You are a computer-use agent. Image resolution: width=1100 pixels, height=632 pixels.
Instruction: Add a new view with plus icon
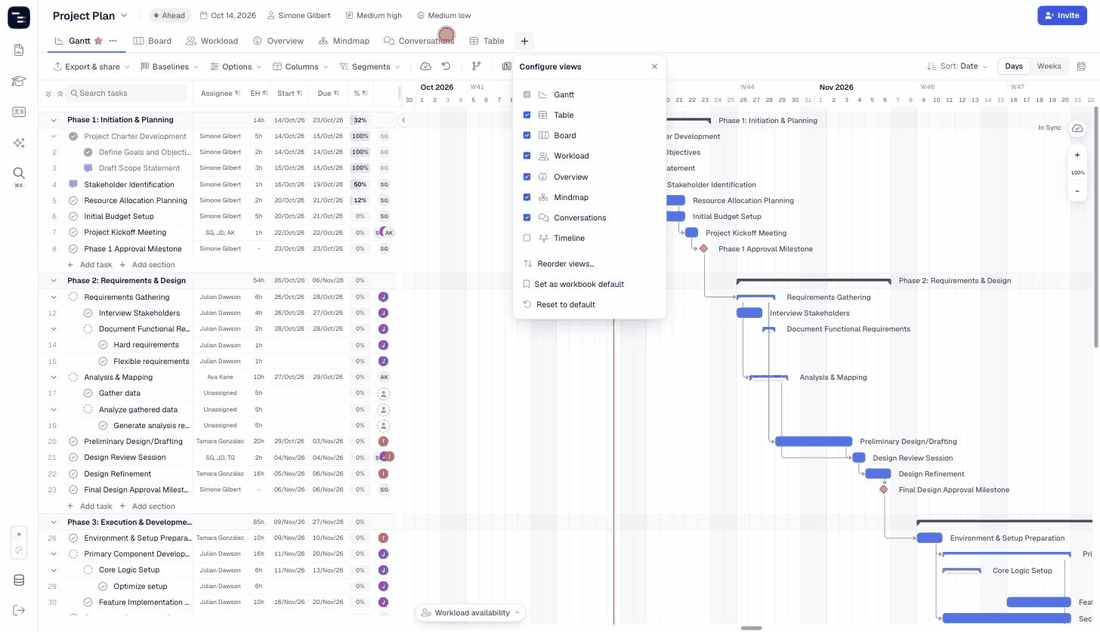(524, 41)
